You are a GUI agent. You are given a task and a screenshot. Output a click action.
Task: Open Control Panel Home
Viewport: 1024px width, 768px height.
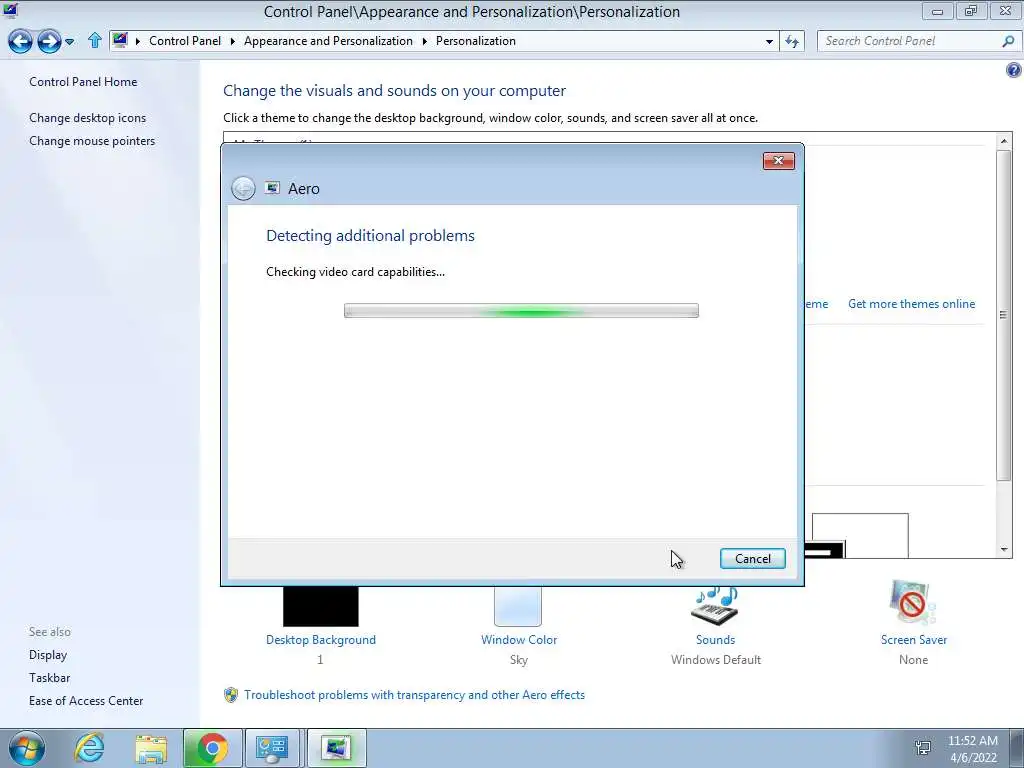pos(83,82)
